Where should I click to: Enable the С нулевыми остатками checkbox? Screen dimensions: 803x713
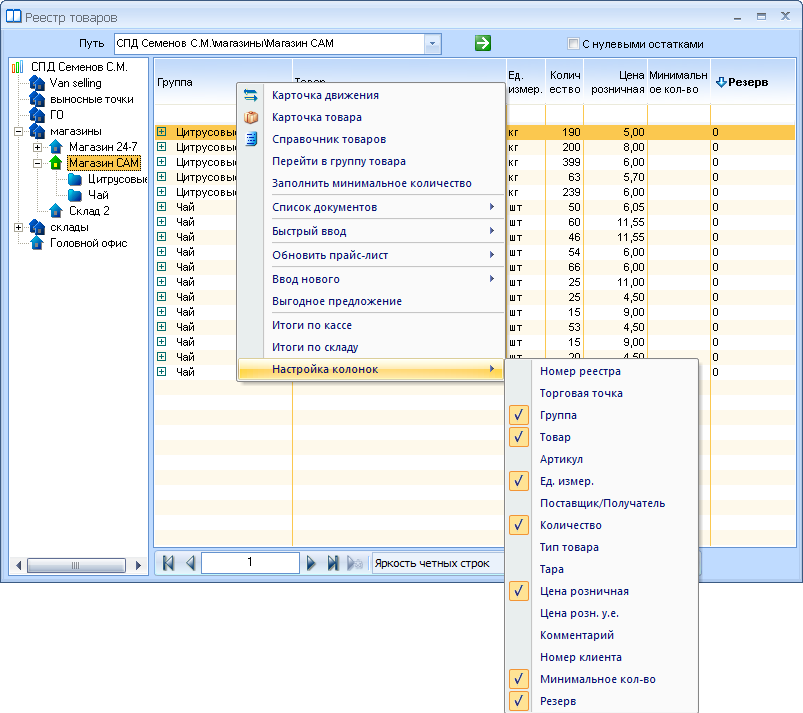pyautogui.click(x=573, y=44)
